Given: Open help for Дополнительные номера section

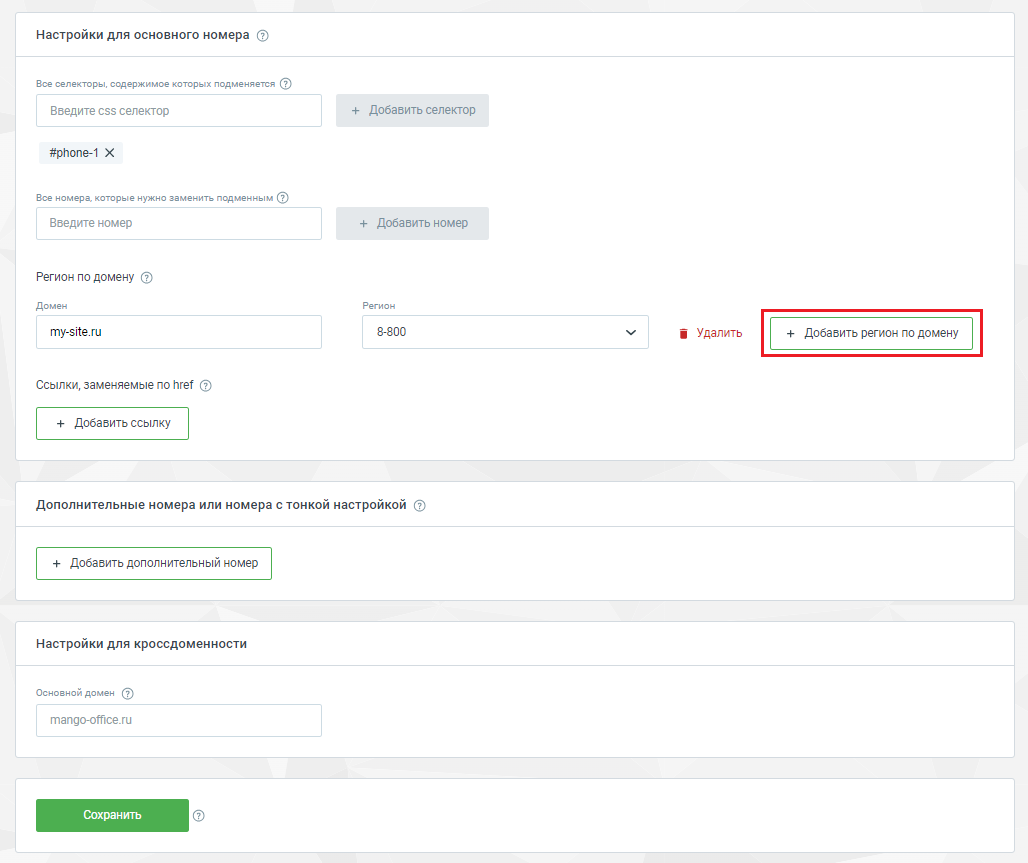Looking at the screenshot, I should pos(420,506).
